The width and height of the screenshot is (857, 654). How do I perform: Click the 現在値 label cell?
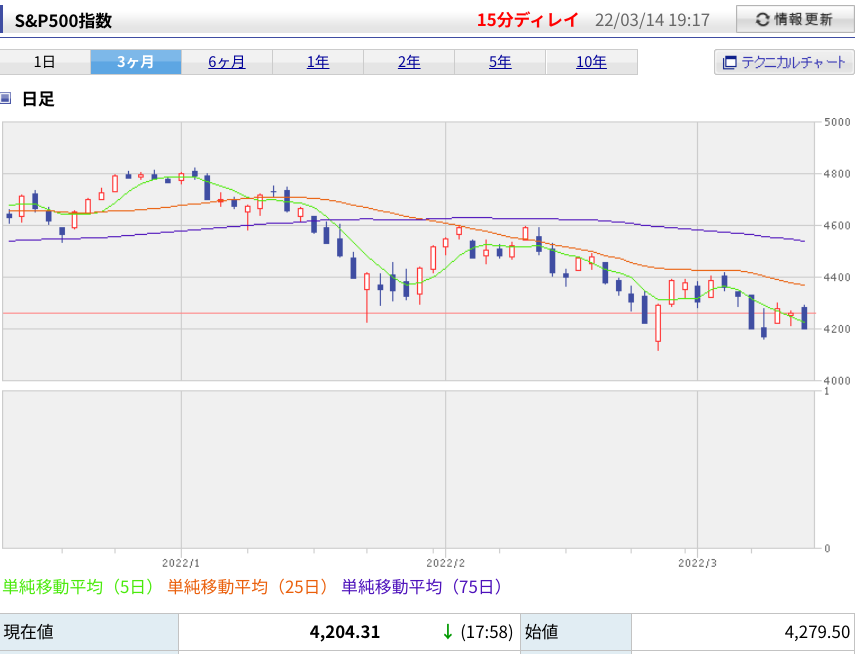tap(89, 632)
